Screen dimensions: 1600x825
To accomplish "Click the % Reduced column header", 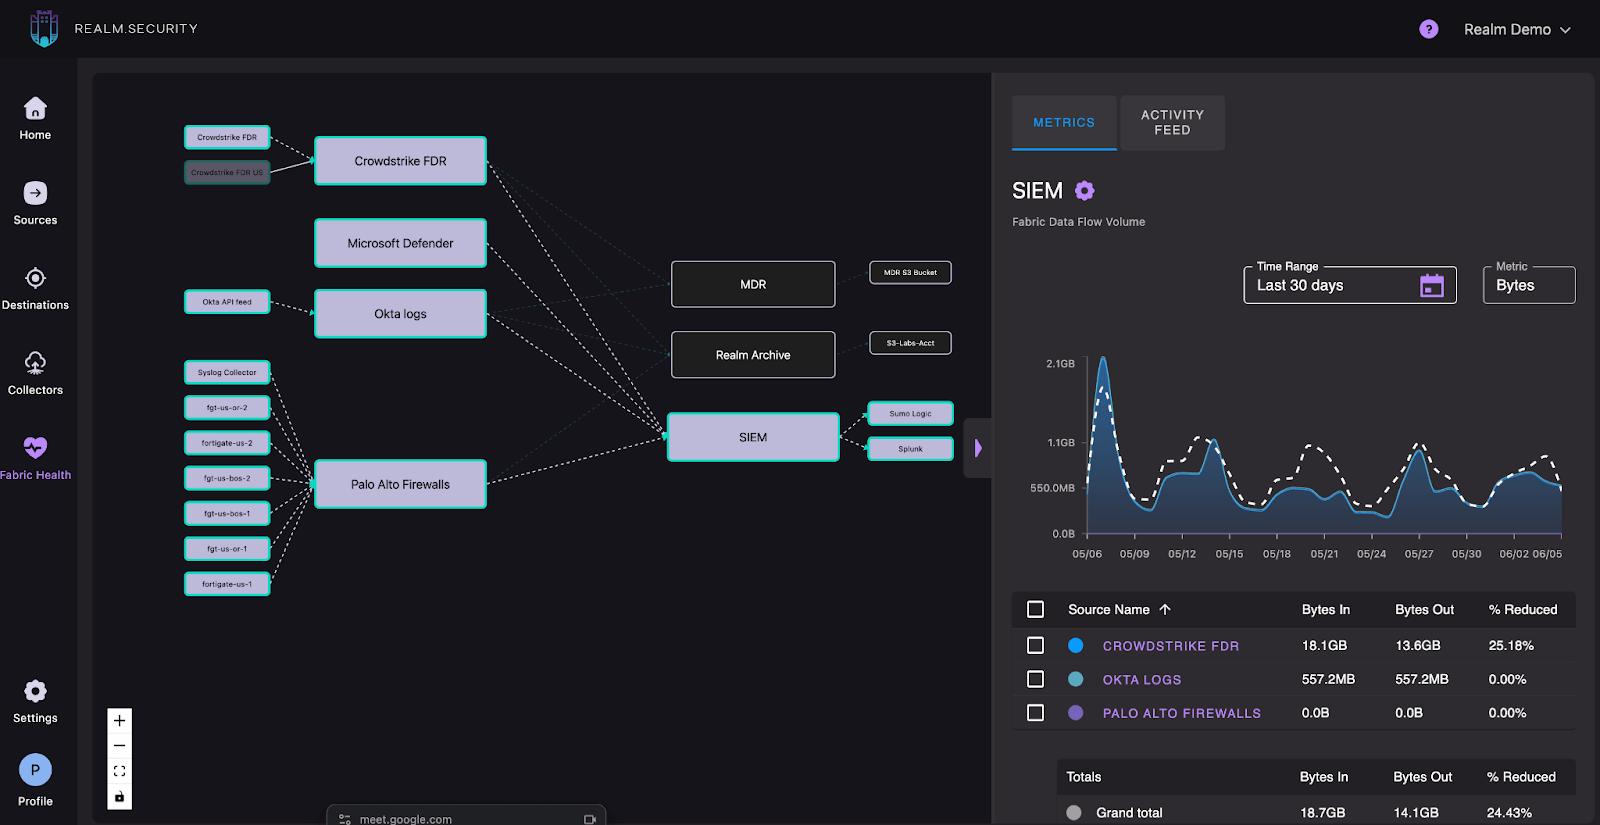I will [1523, 609].
